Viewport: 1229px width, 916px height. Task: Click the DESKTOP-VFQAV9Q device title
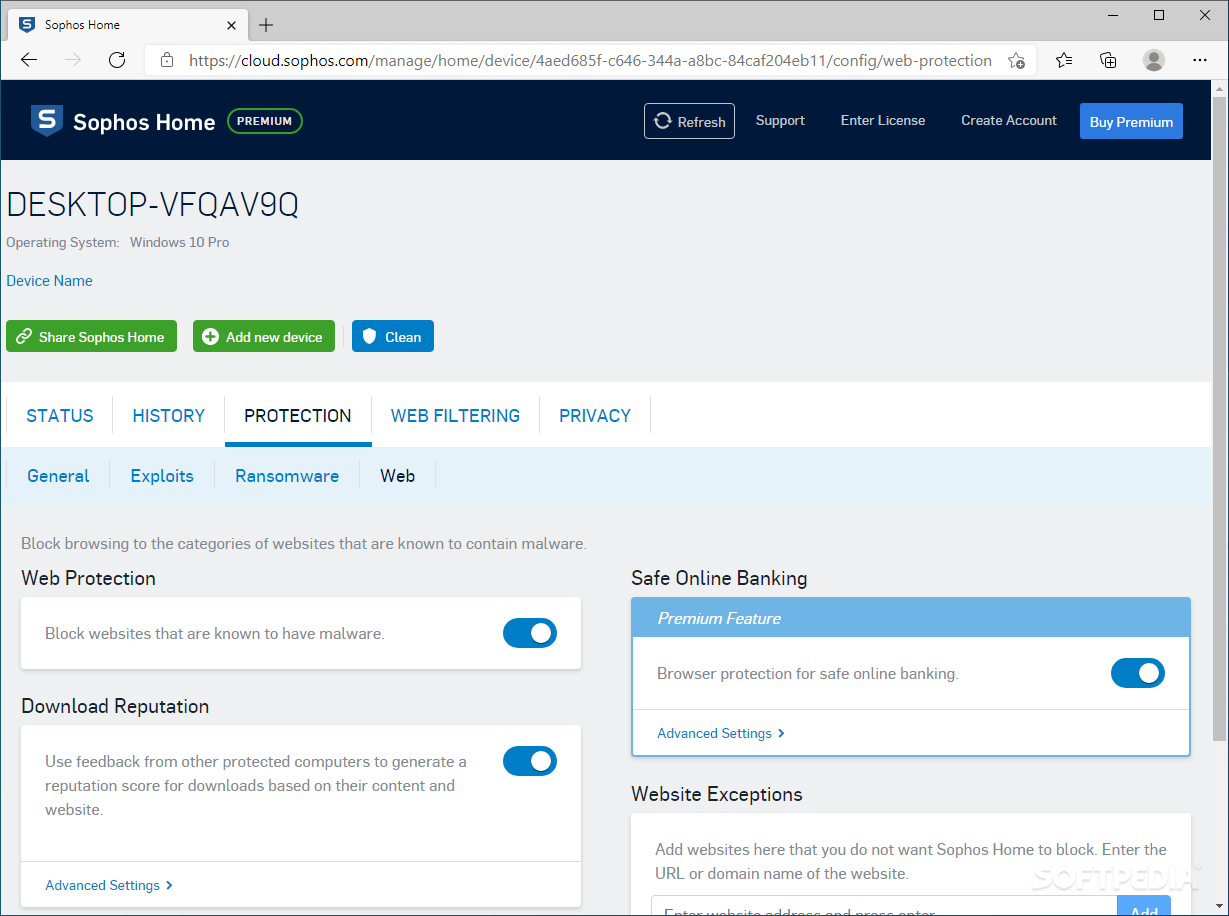(152, 205)
